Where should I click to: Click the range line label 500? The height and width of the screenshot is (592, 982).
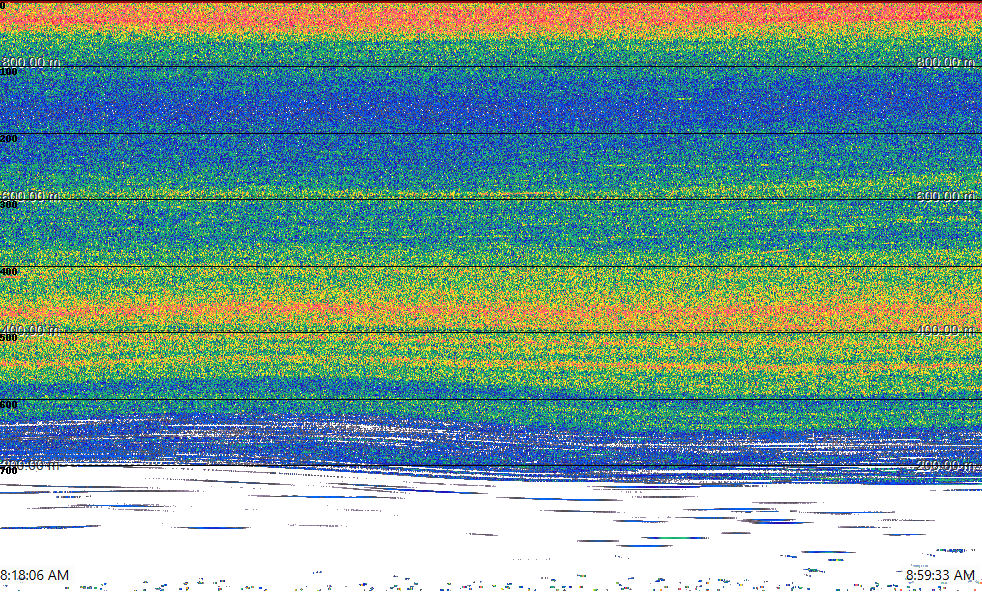(9, 338)
